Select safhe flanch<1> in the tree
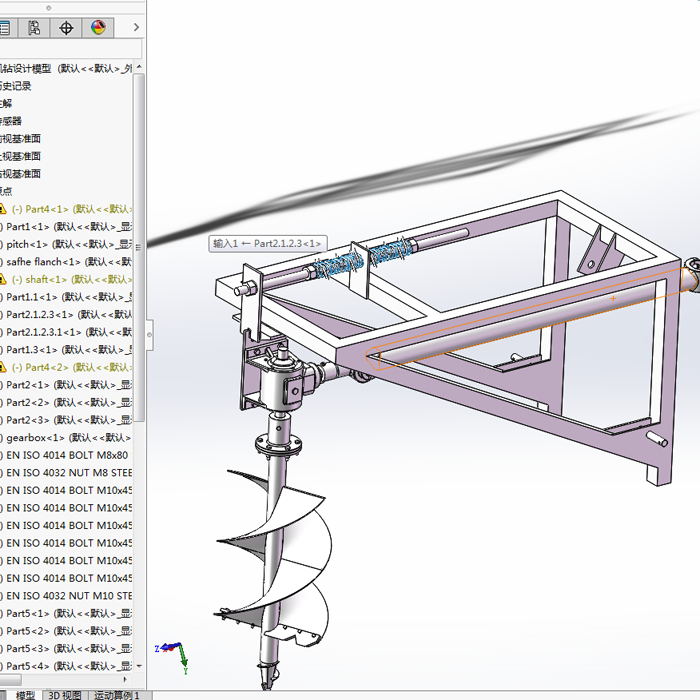The image size is (700, 700). (42, 261)
